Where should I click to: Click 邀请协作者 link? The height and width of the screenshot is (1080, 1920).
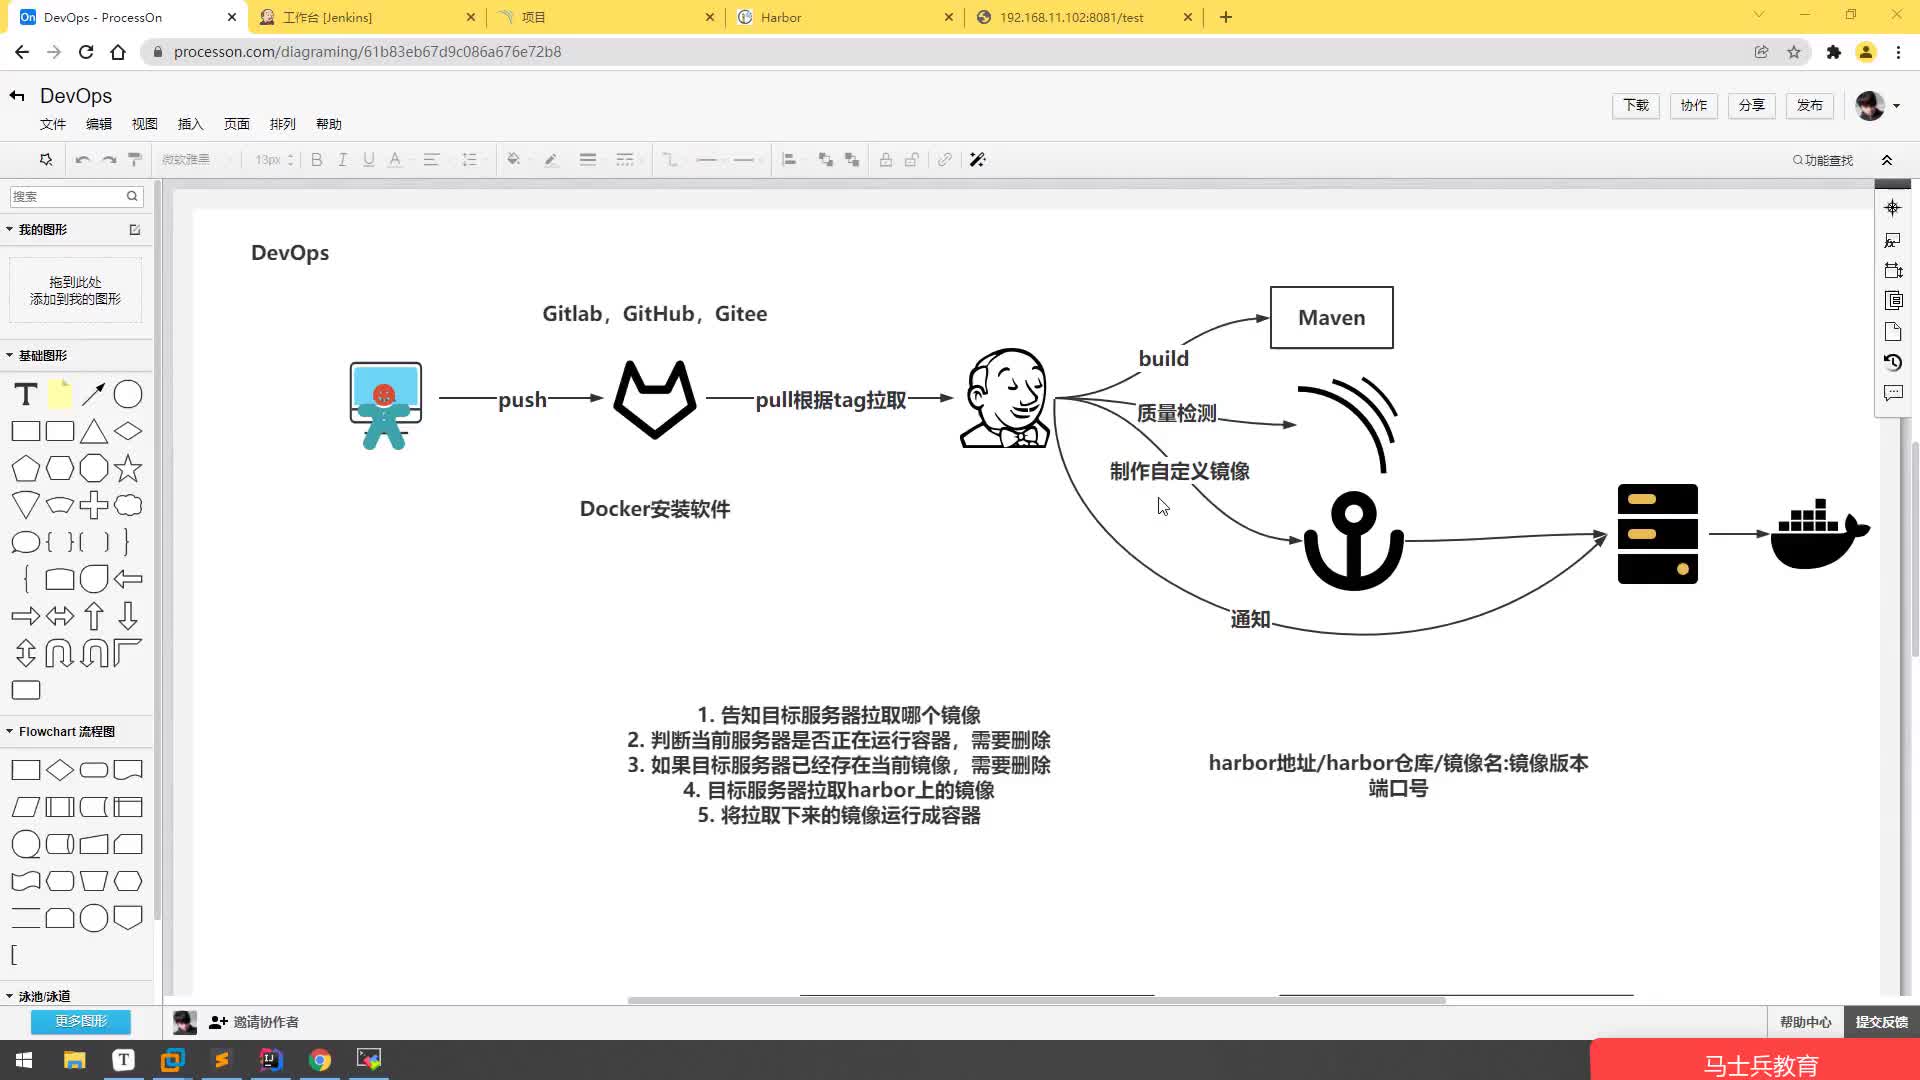click(x=255, y=1022)
